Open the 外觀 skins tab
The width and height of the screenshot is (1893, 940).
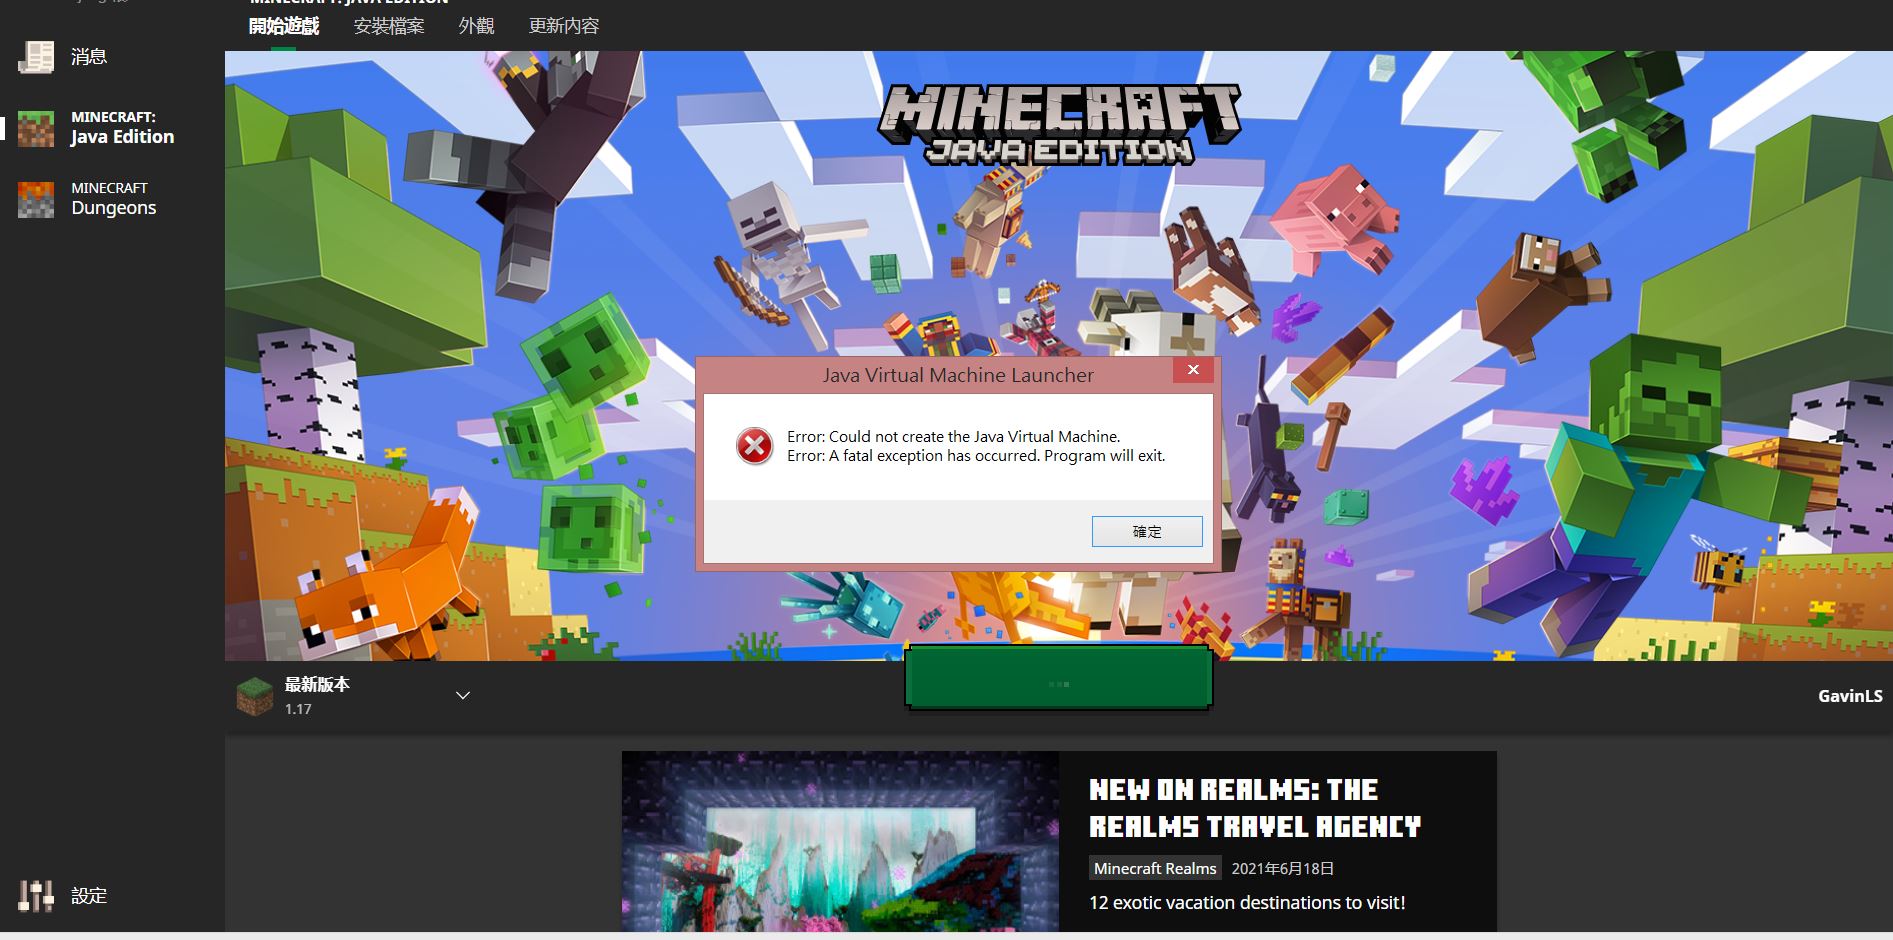pos(476,26)
